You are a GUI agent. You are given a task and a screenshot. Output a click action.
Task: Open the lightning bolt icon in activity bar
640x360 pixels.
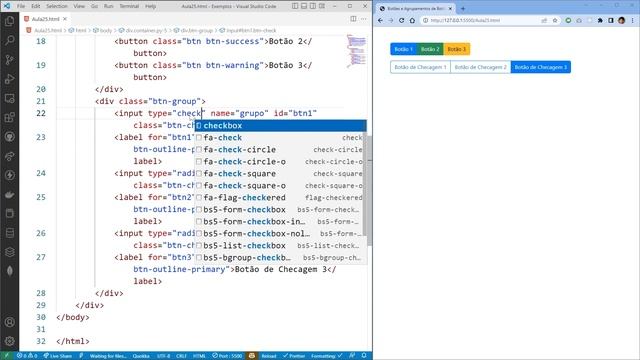click(9, 176)
